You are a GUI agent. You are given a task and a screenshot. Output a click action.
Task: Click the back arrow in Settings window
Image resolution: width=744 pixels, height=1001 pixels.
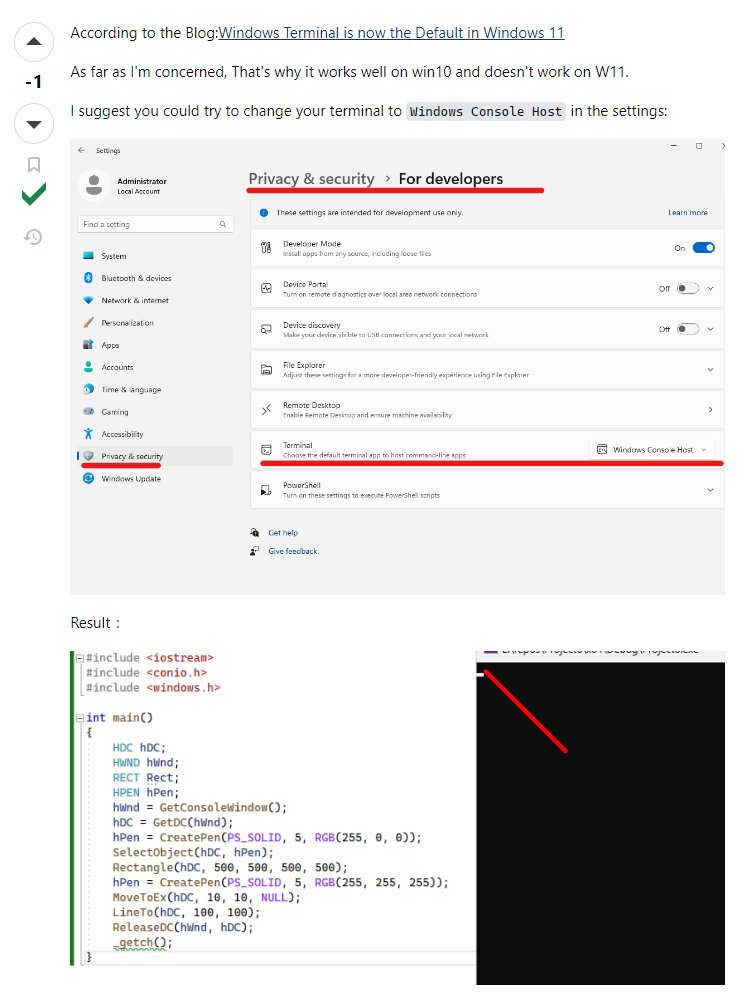(x=81, y=151)
